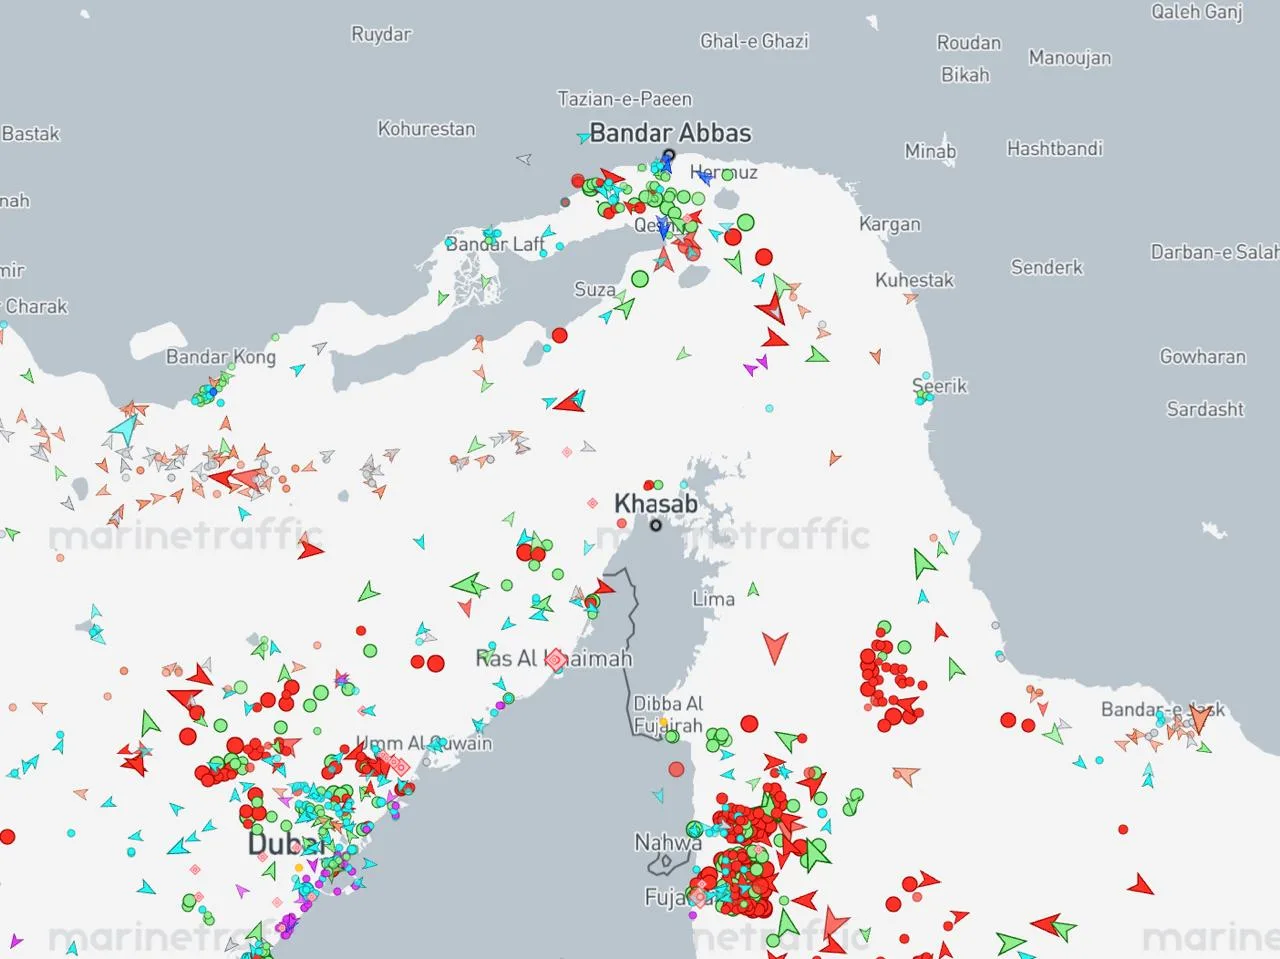Click the Khasab port circle marker
Screen dimensions: 1280x959
tap(656, 525)
